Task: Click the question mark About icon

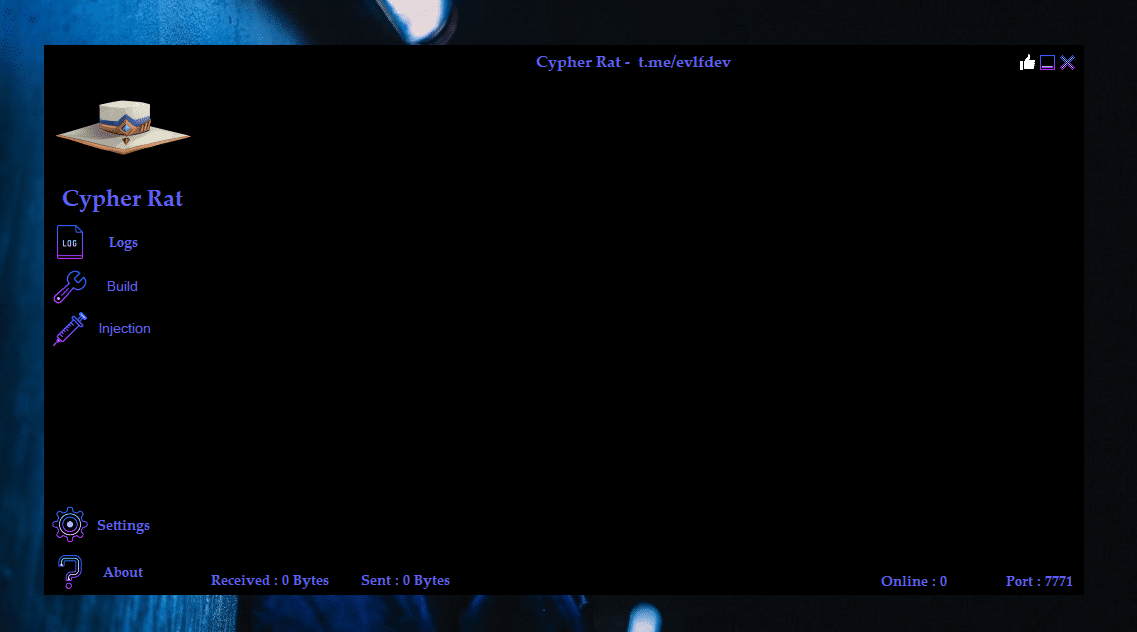Action: [x=70, y=572]
